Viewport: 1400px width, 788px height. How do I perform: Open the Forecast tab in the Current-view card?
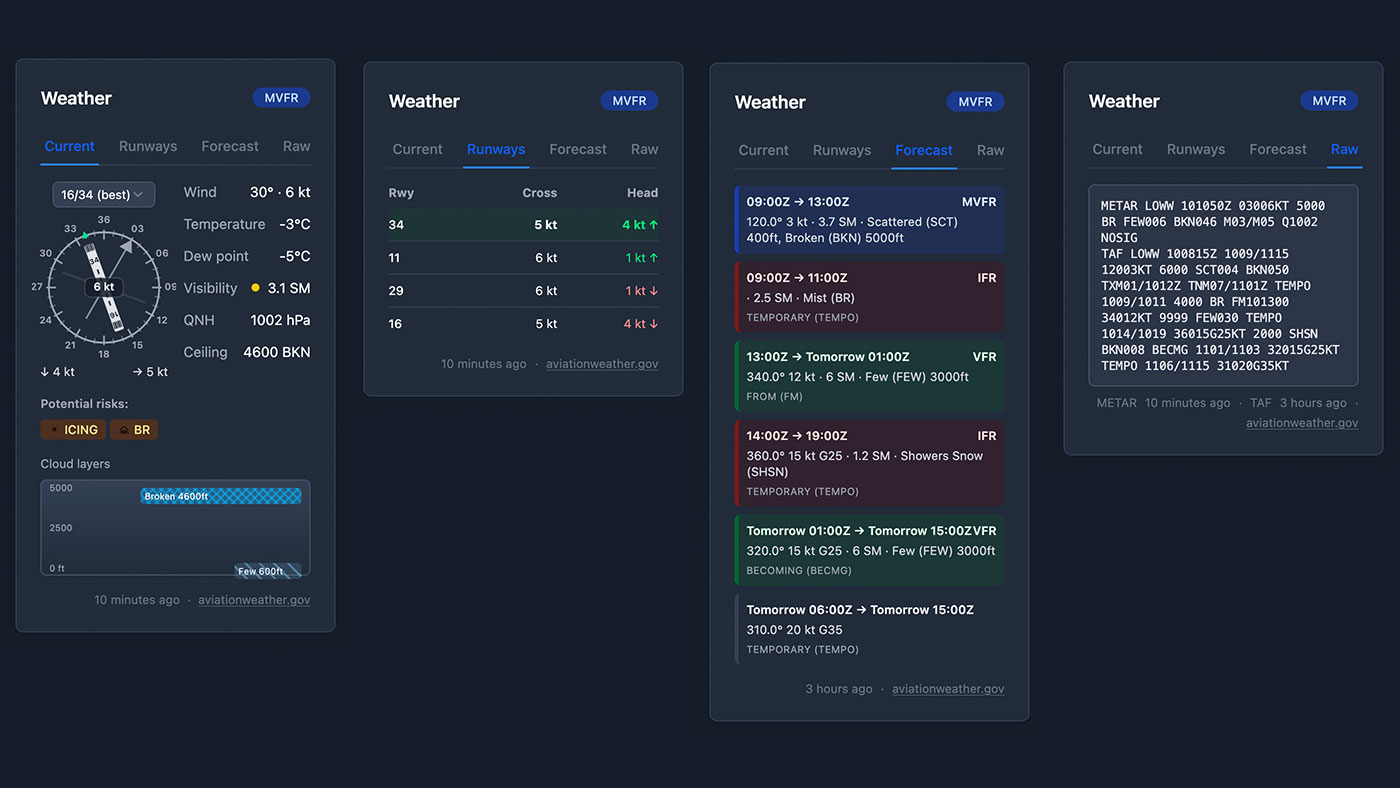[230, 146]
